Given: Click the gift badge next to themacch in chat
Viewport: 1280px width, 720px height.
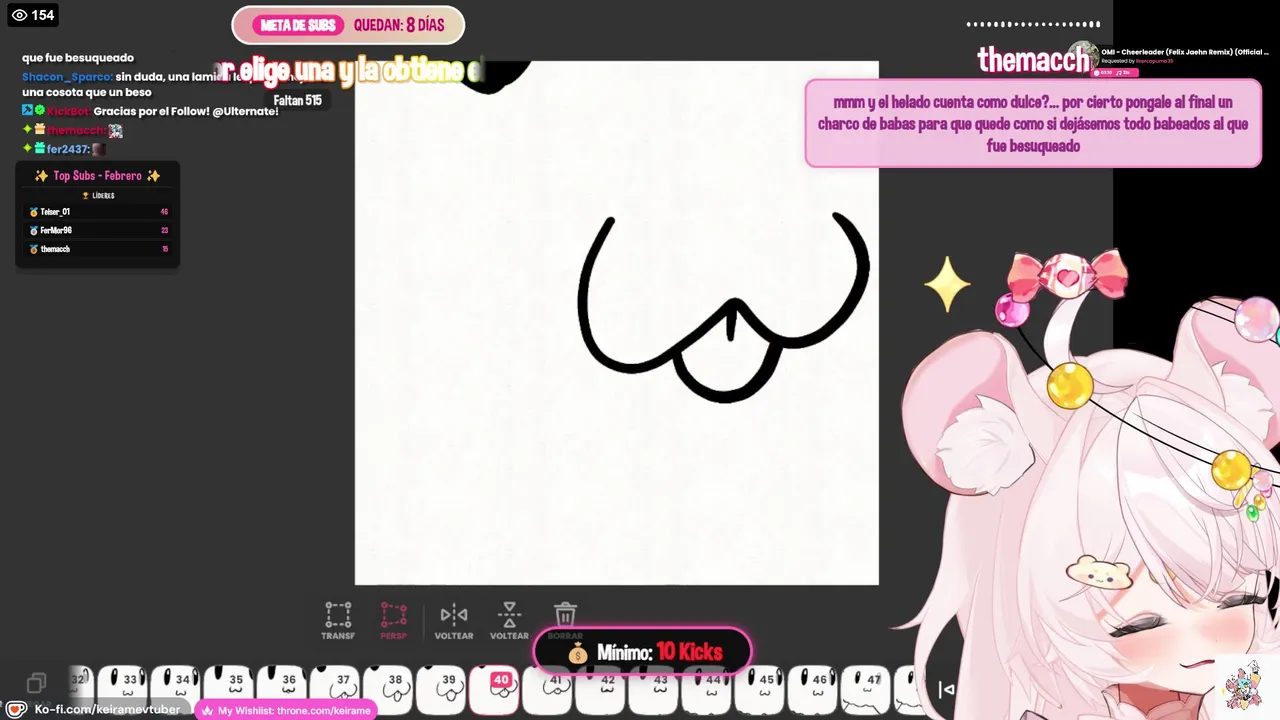Looking at the screenshot, I should pyautogui.click(x=40, y=130).
